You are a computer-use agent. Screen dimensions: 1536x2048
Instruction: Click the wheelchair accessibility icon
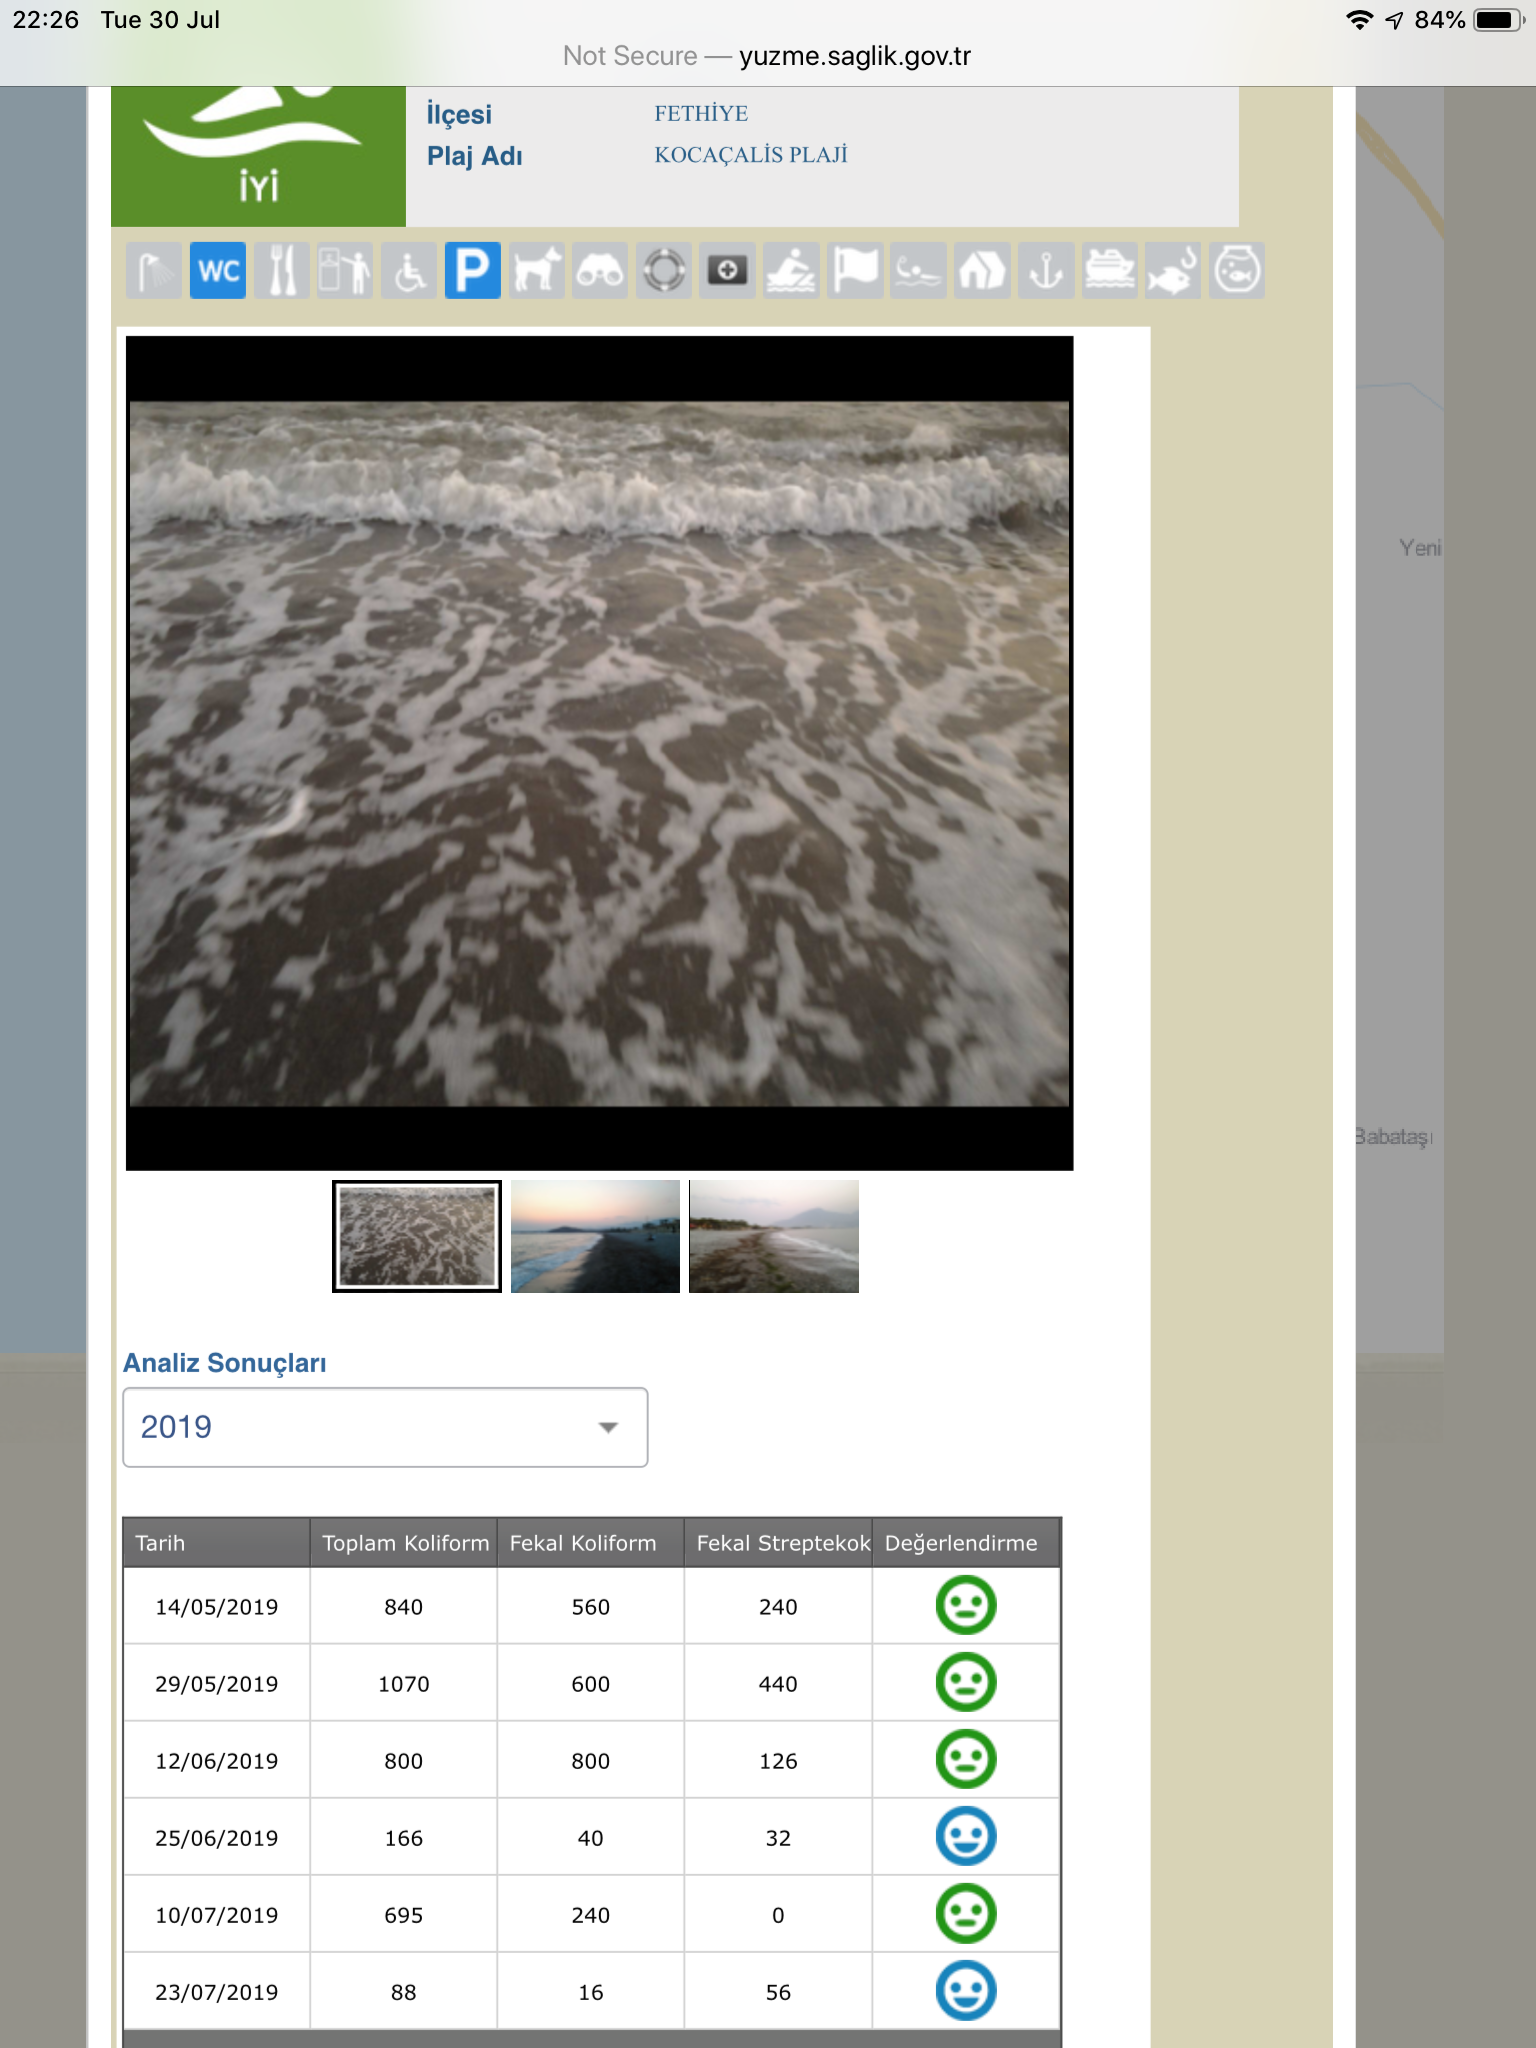[409, 270]
